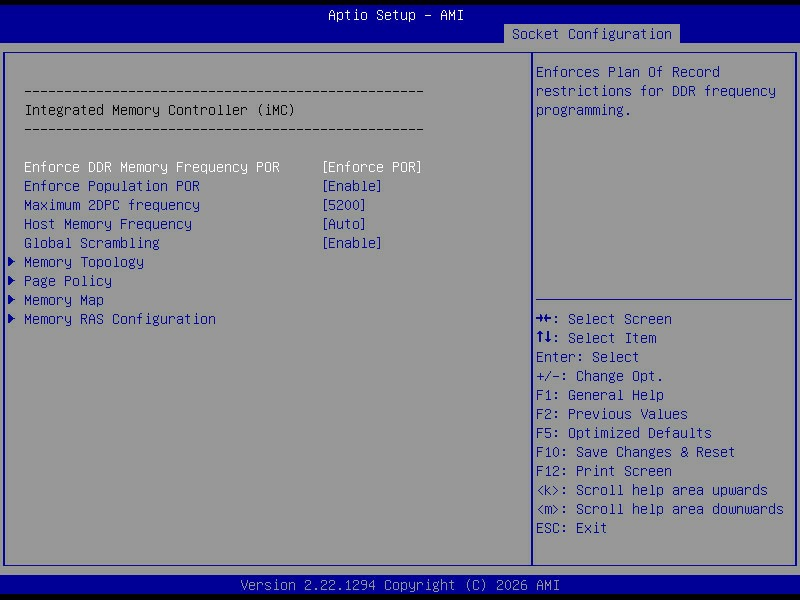Viewport: 800px width, 600px height.
Task: Select Enforce DDR Memory Frequency POR label
Action: point(152,167)
